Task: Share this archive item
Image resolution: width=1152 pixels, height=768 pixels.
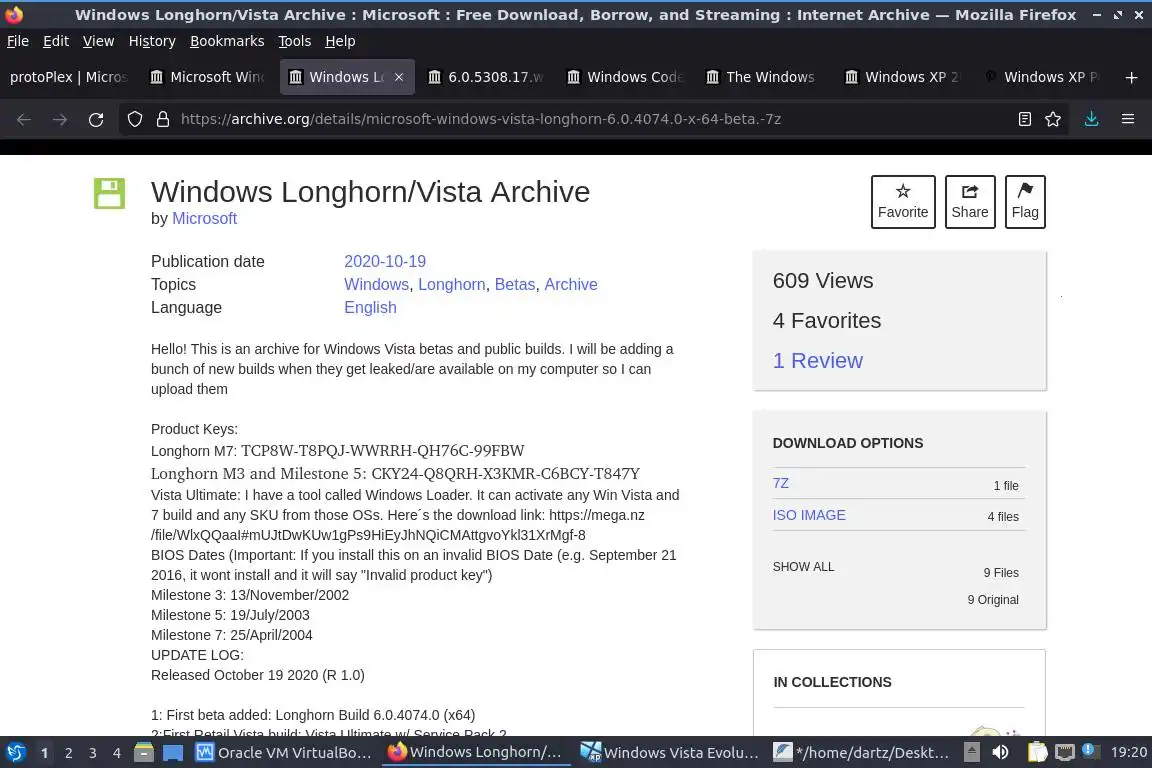Action: [970, 201]
